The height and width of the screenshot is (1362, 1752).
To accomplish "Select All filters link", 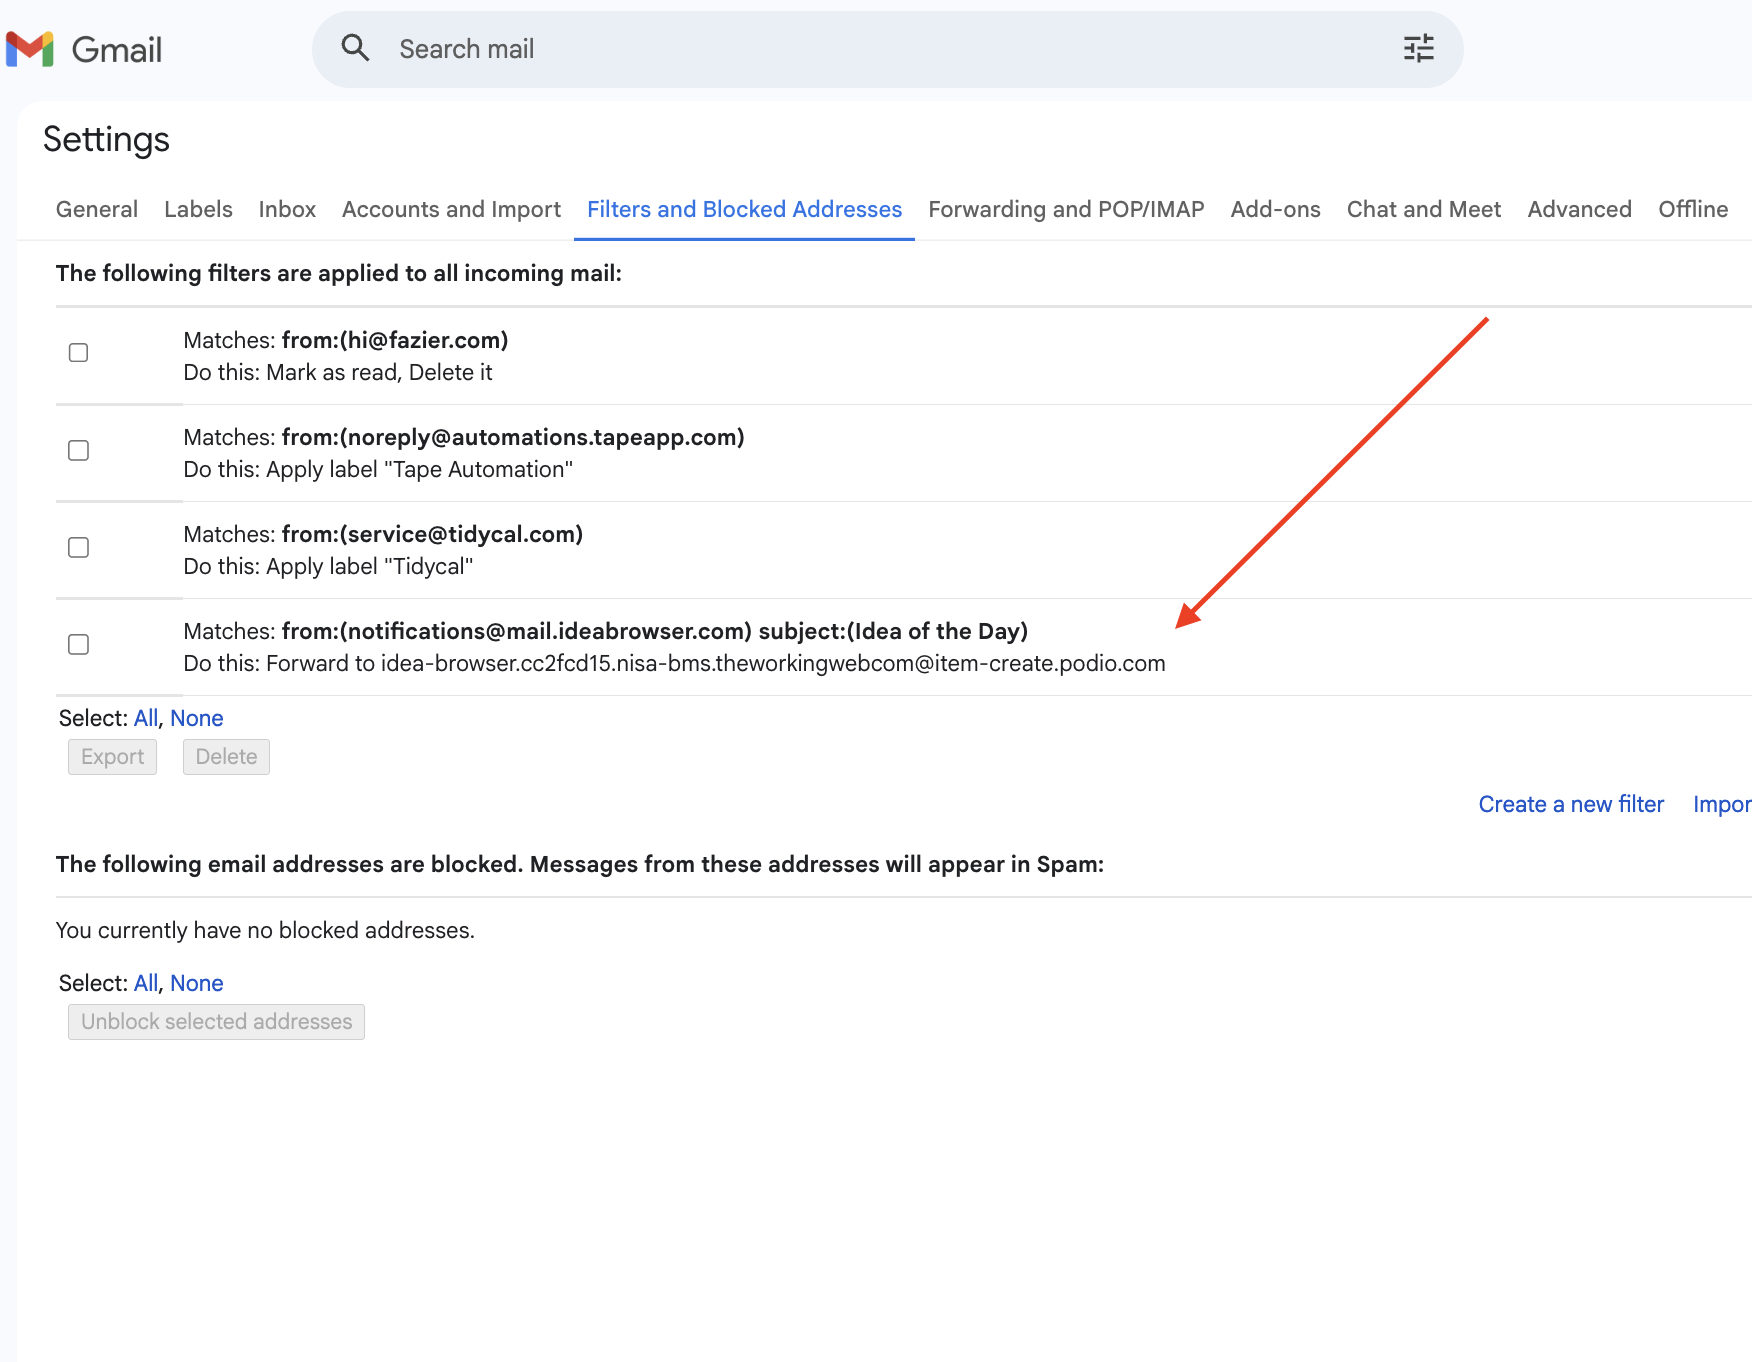I will coord(145,718).
